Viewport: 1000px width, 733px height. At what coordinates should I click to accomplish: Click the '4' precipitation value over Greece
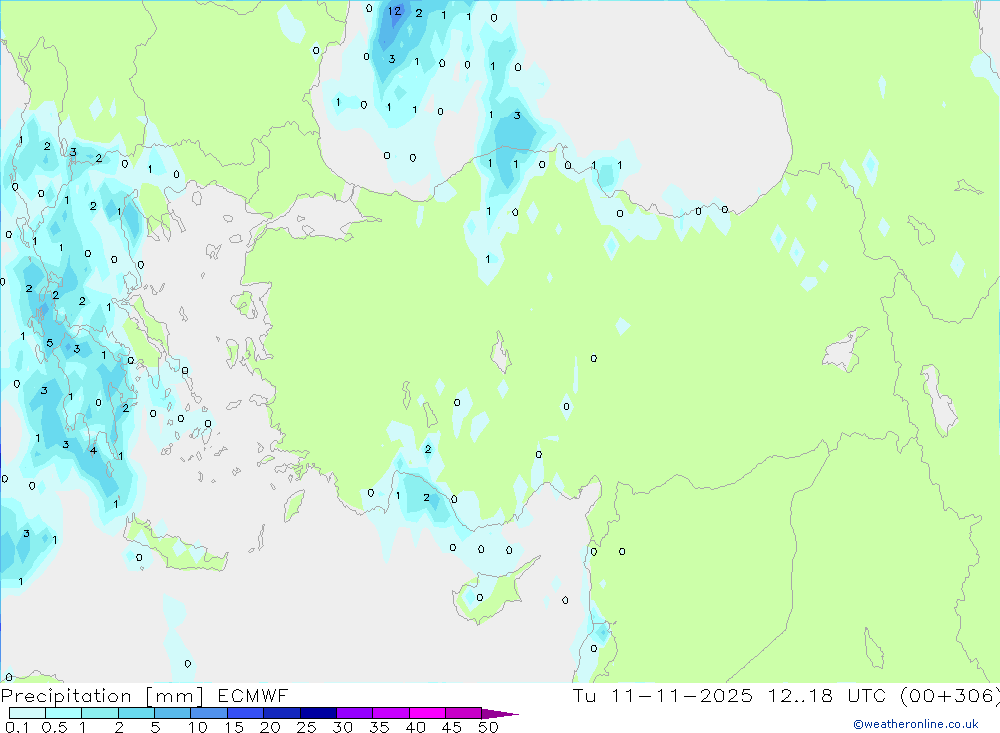[93, 450]
